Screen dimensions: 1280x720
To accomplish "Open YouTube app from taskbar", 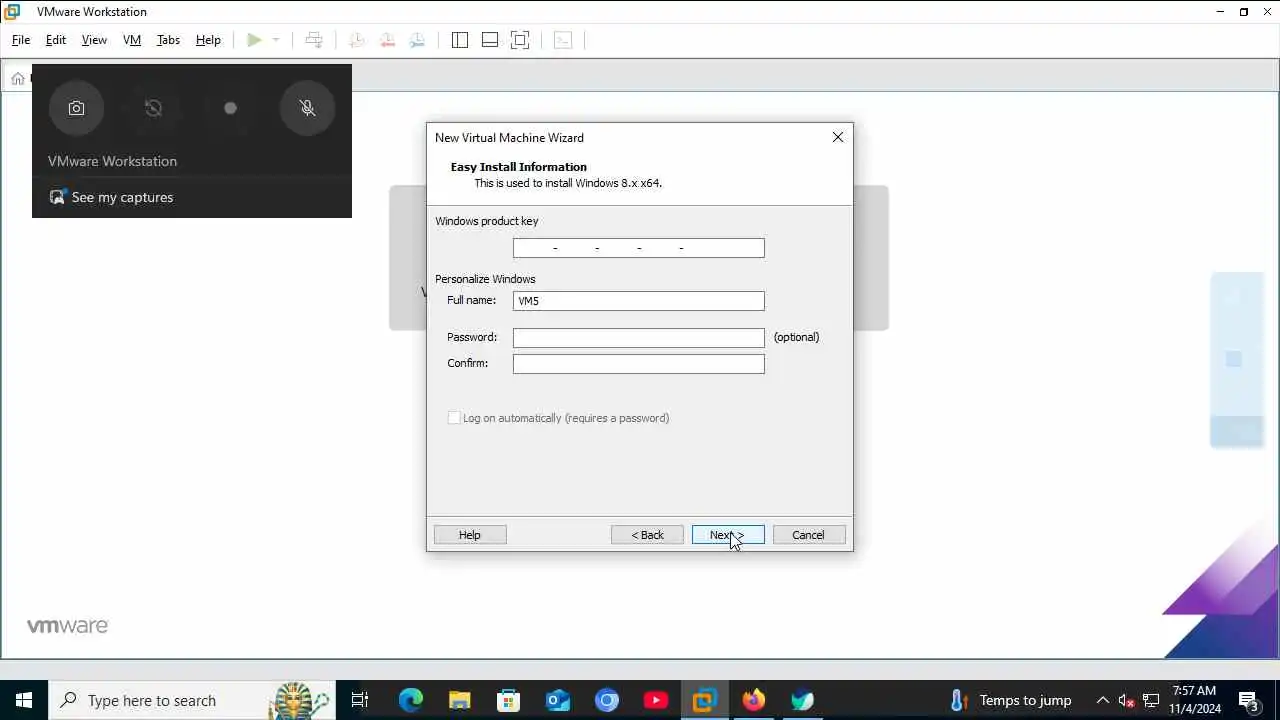I will (656, 700).
